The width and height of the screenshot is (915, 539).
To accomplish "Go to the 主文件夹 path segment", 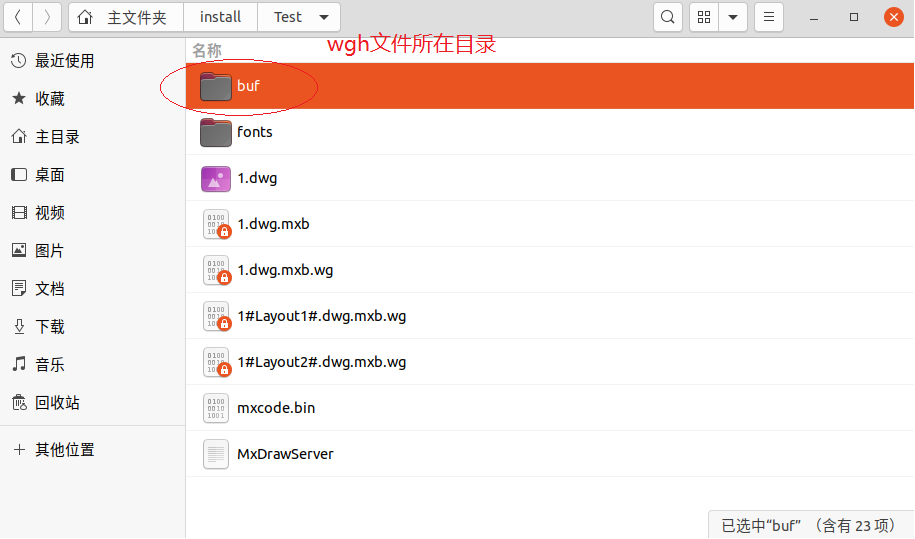I will coord(137,18).
